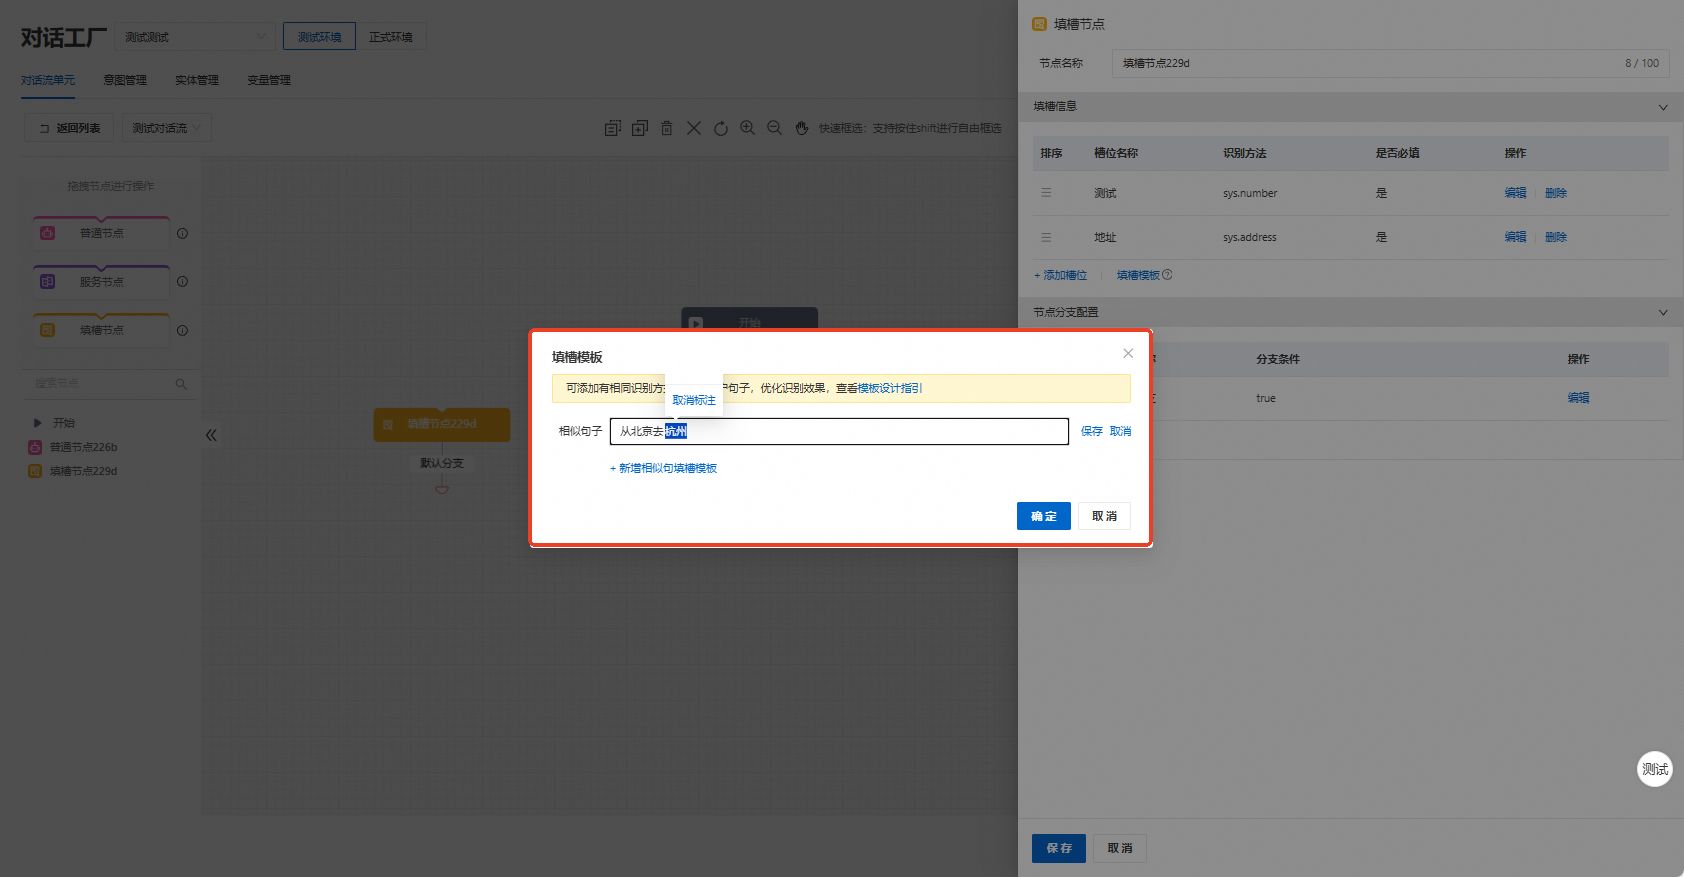
Task: Click X clear icon in canvas toolbar
Action: click(693, 128)
